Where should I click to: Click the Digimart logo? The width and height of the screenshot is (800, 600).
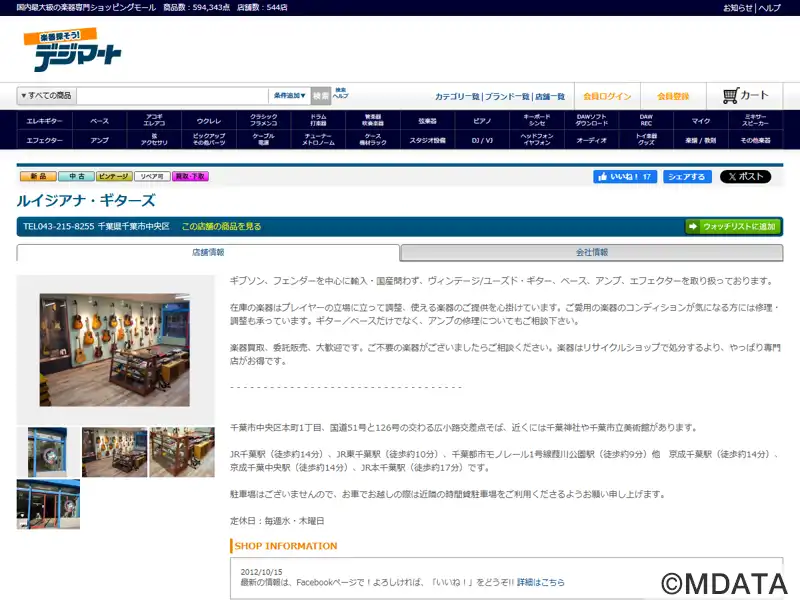click(71, 49)
